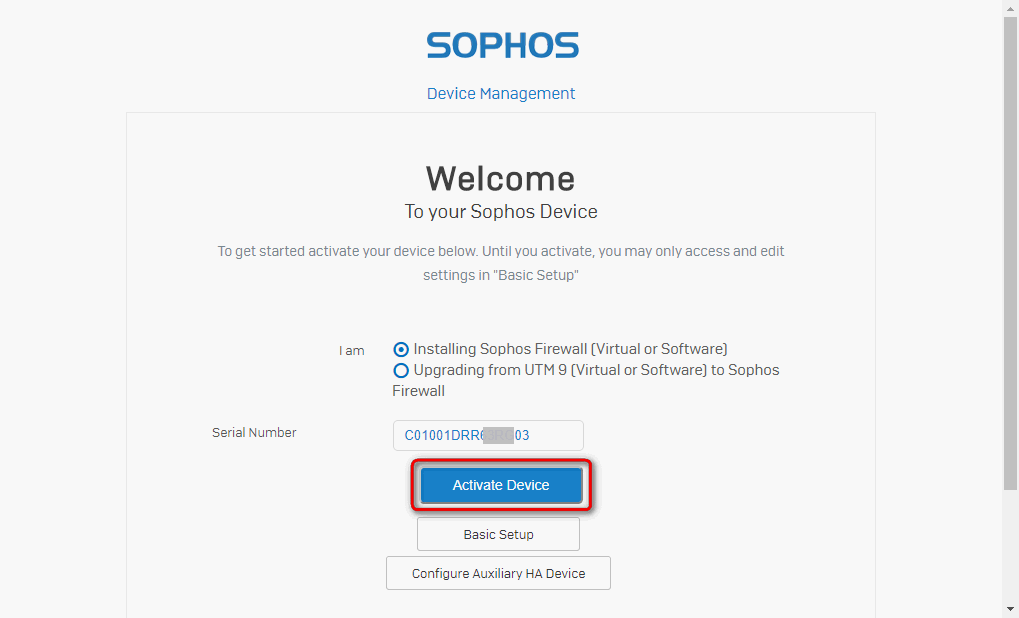The width and height of the screenshot is (1019, 618).
Task: Open Basic Setup
Action: (x=498, y=534)
